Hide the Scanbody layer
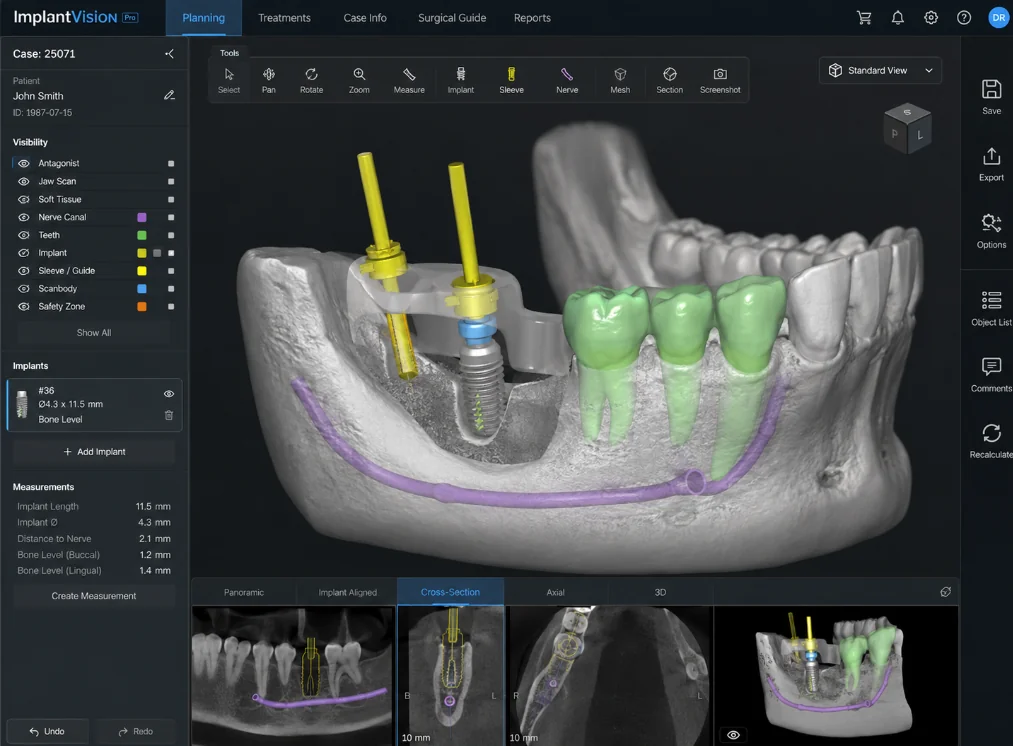This screenshot has height=746, width=1013. pos(24,289)
